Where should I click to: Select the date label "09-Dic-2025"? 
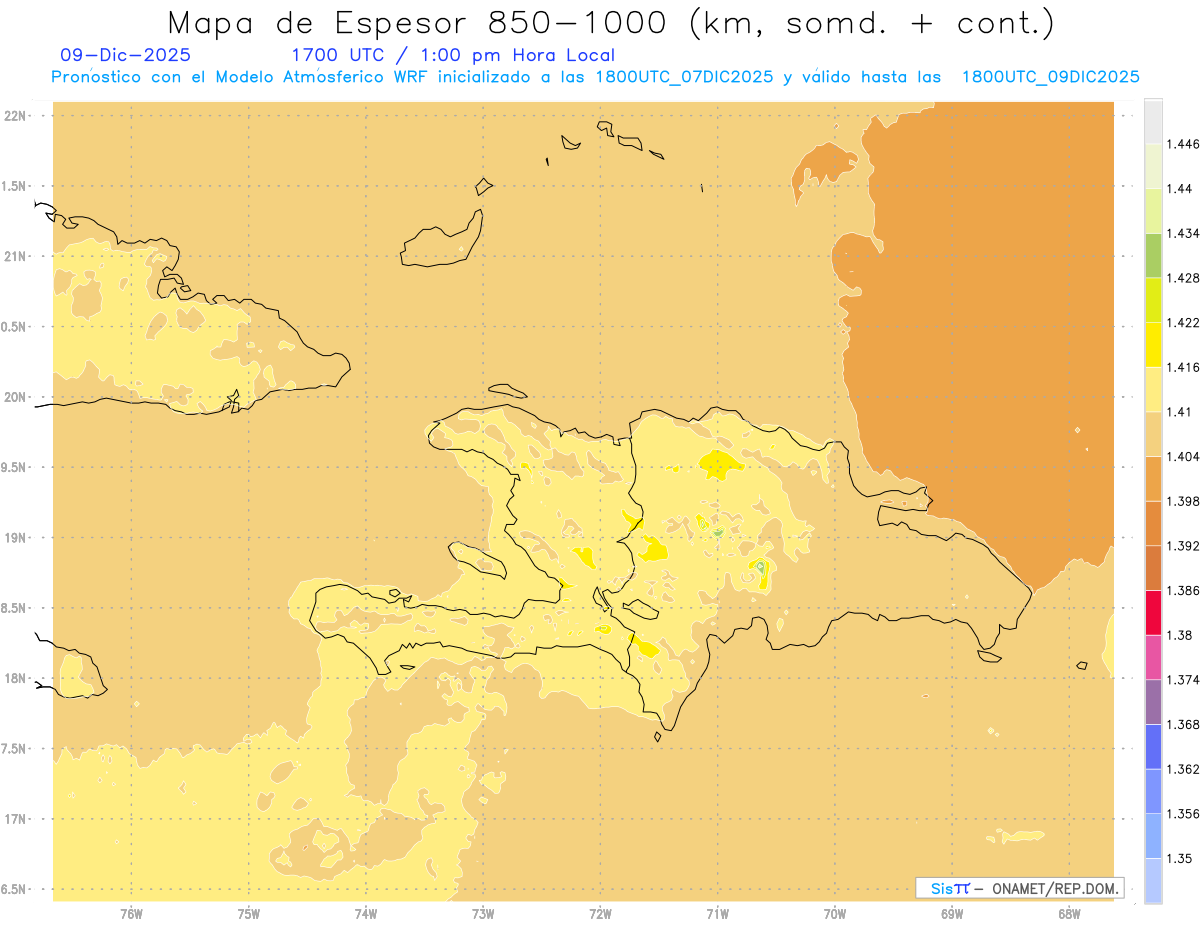click(x=125, y=55)
